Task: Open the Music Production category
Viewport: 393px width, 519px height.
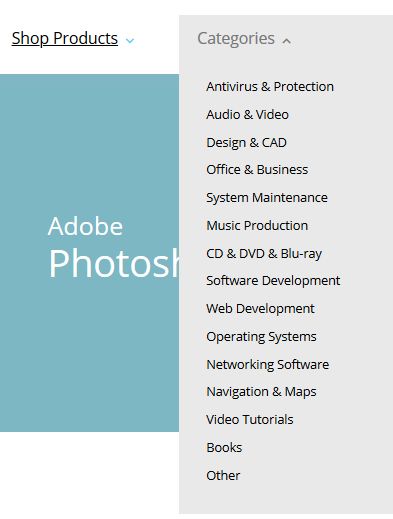Action: 257,226
